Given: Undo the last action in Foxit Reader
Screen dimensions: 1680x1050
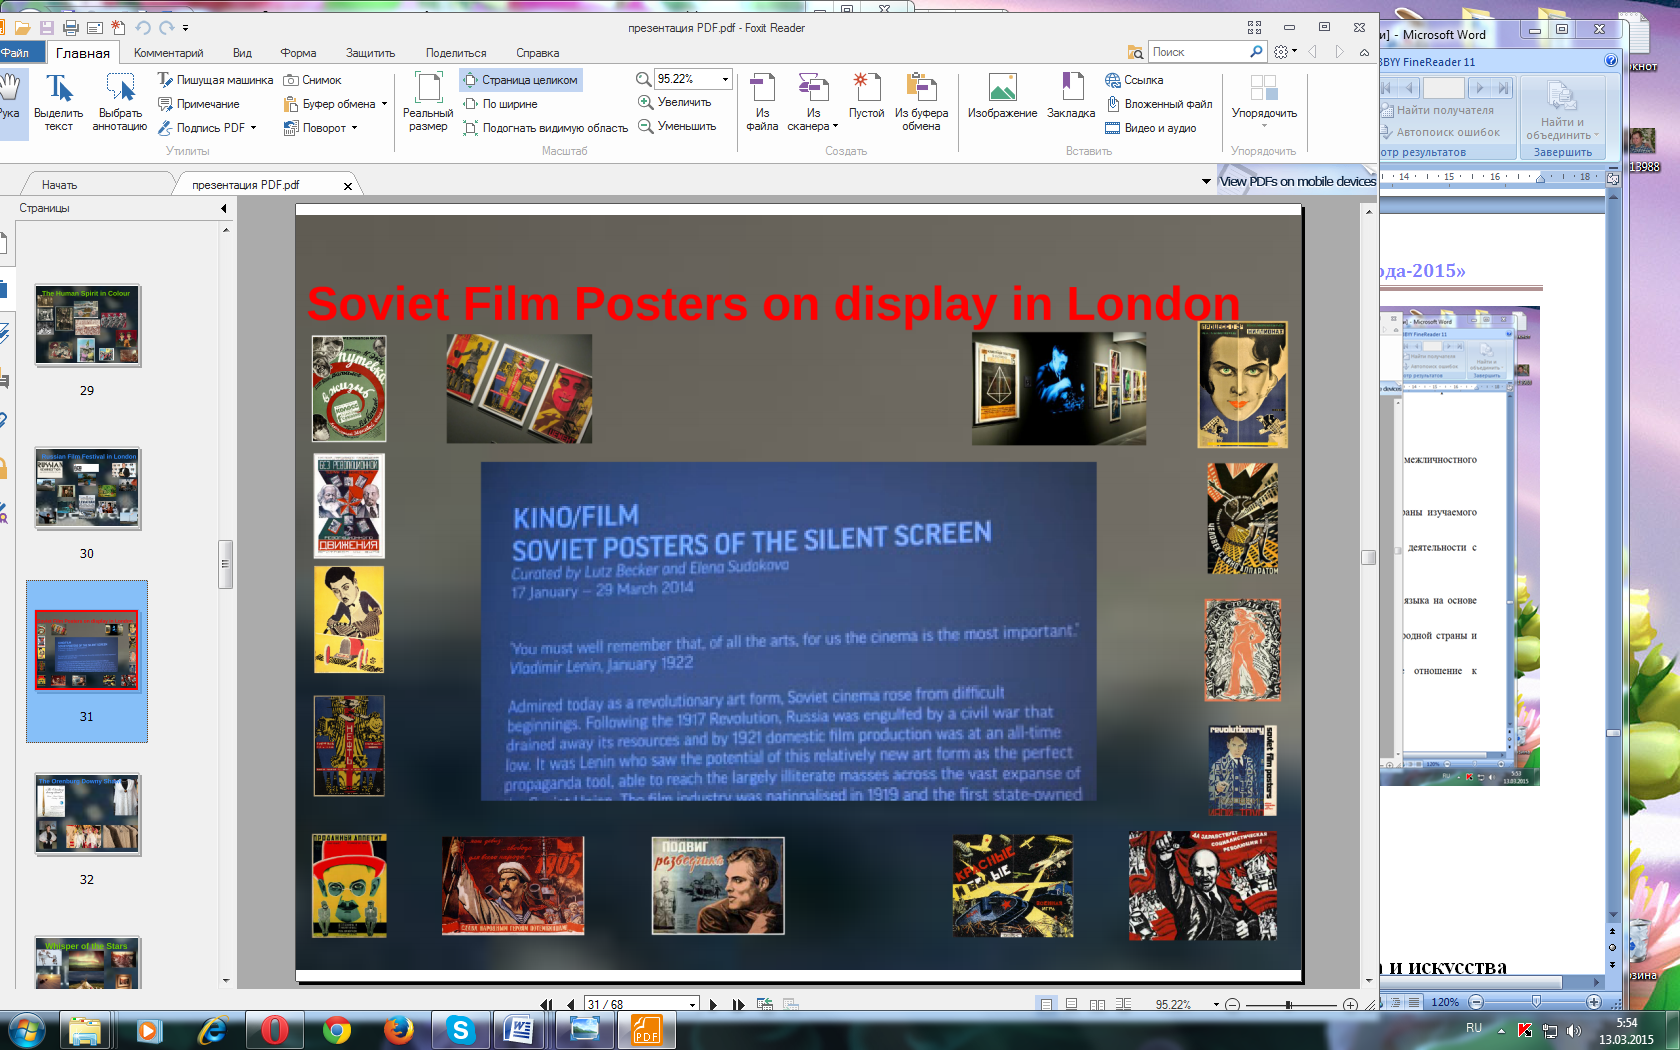Looking at the screenshot, I should (x=143, y=28).
